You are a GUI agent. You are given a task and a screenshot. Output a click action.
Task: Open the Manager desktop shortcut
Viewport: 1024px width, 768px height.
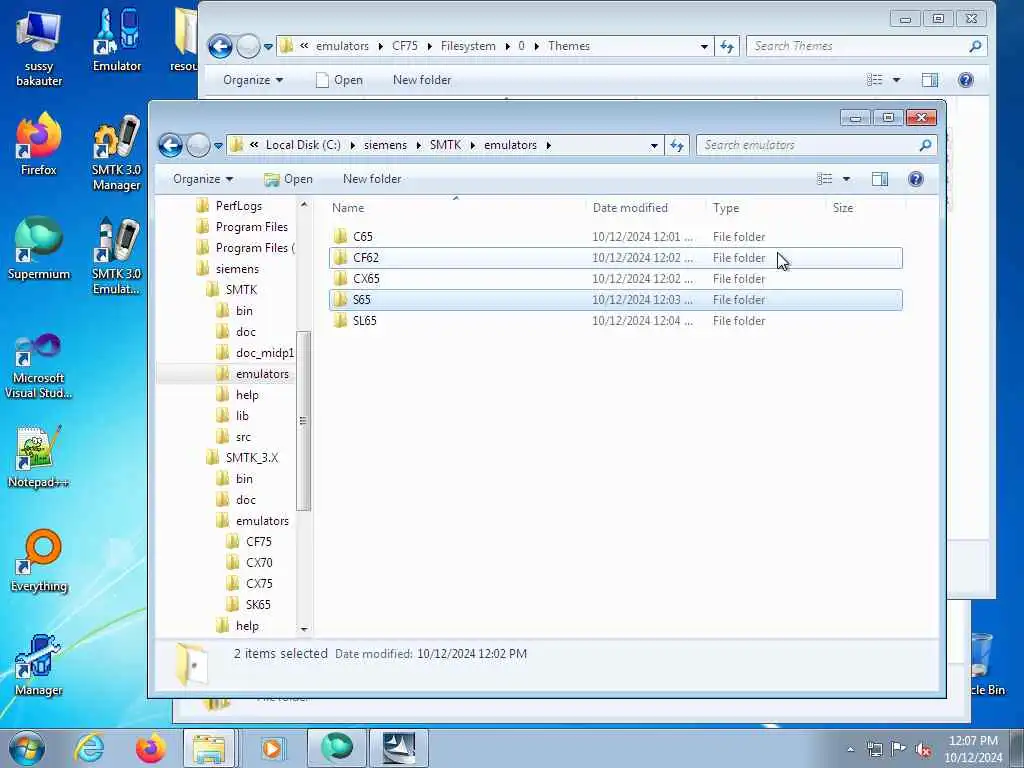tap(39, 665)
